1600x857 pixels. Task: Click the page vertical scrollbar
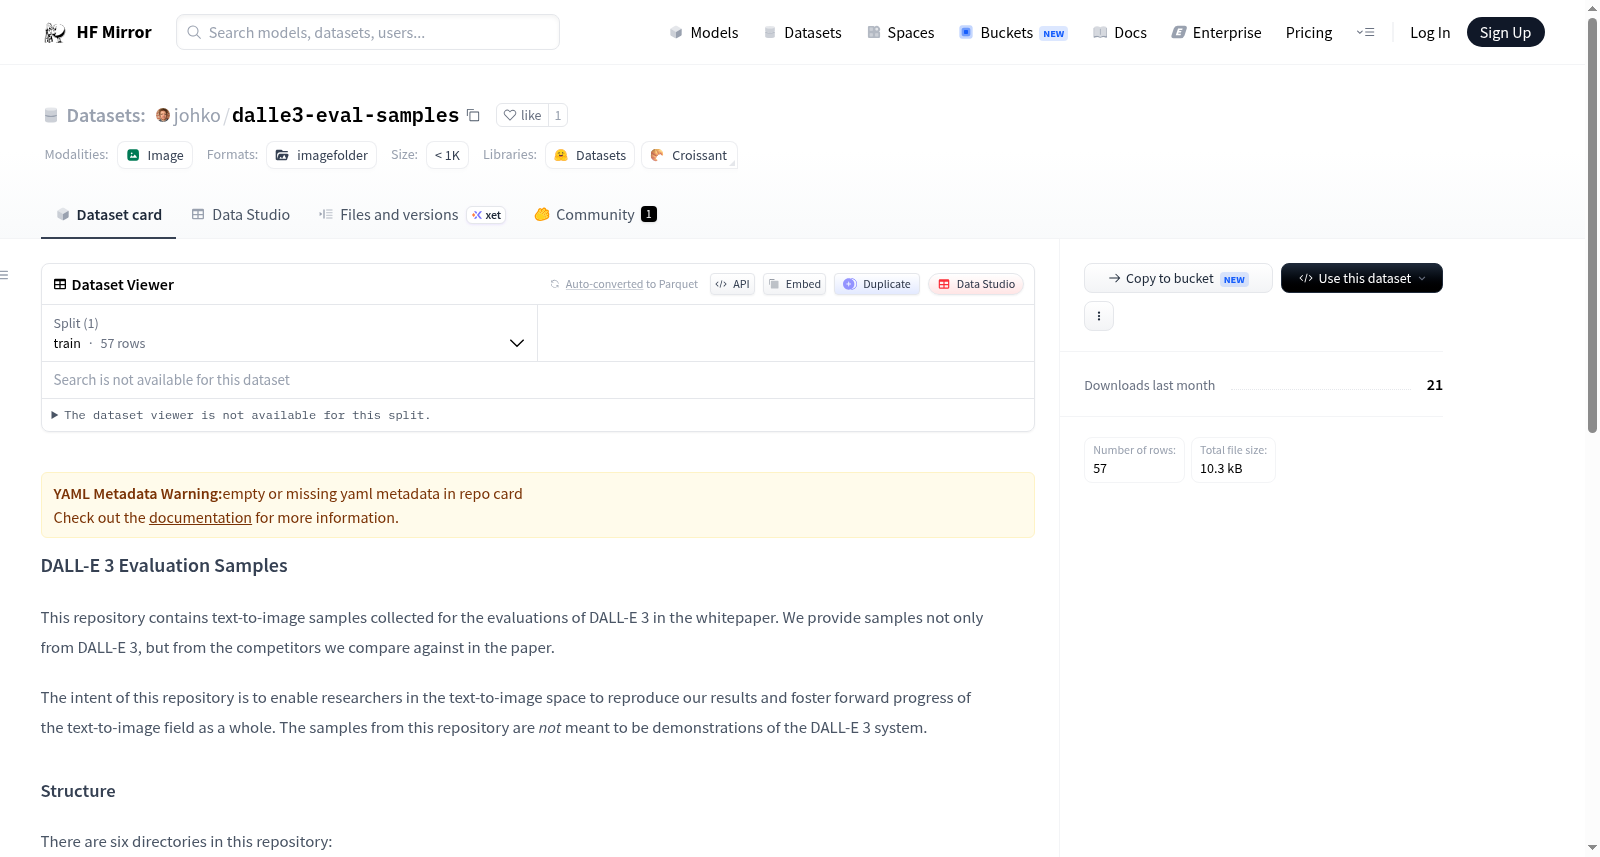(1592, 225)
